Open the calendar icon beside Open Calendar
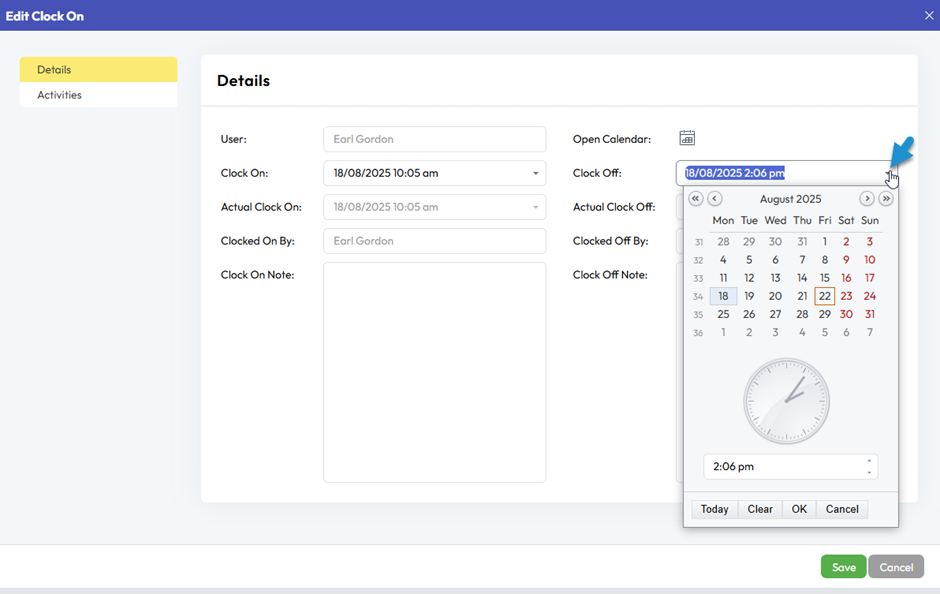This screenshot has width=940, height=594. coord(687,139)
